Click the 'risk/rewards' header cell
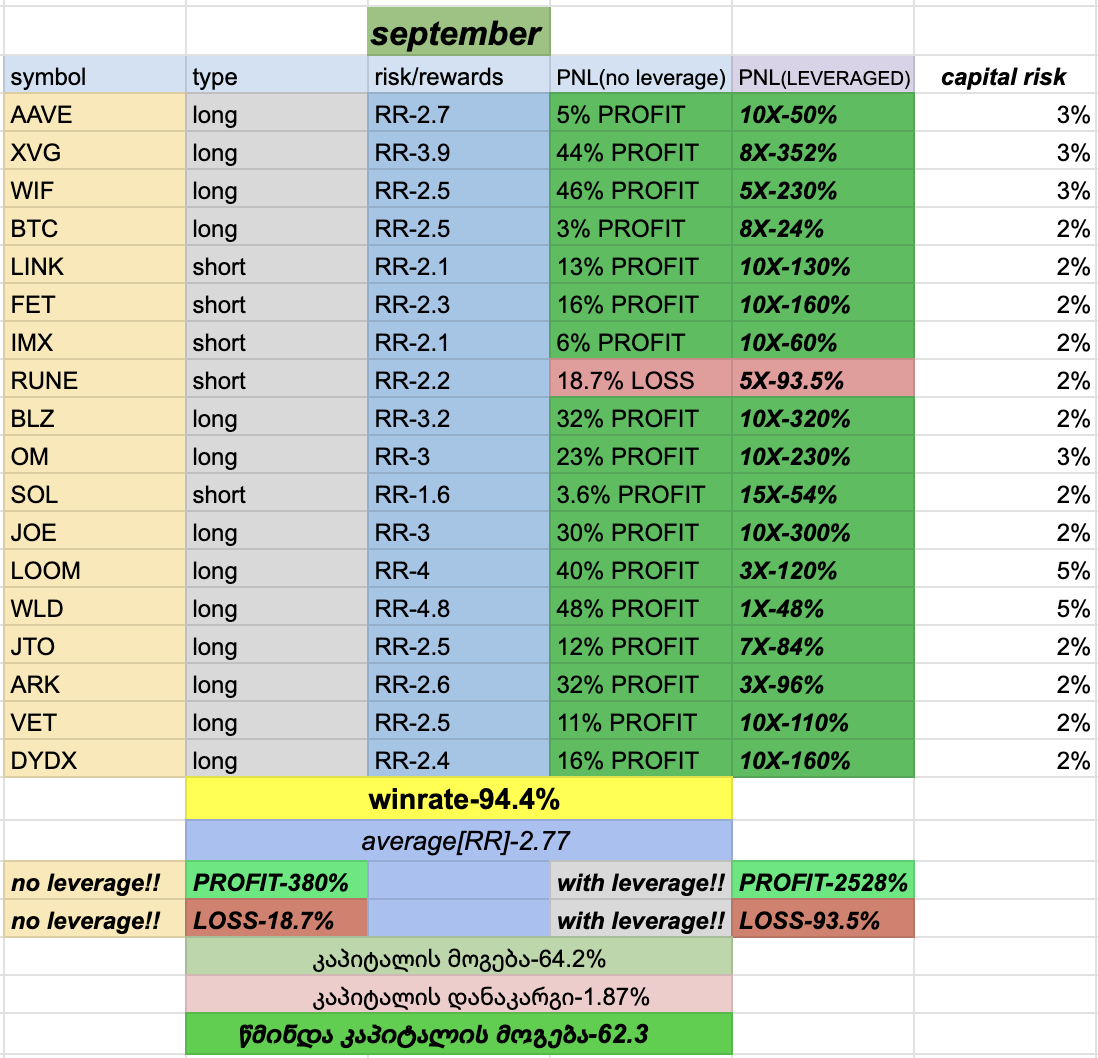The image size is (1098, 1058). (458, 77)
